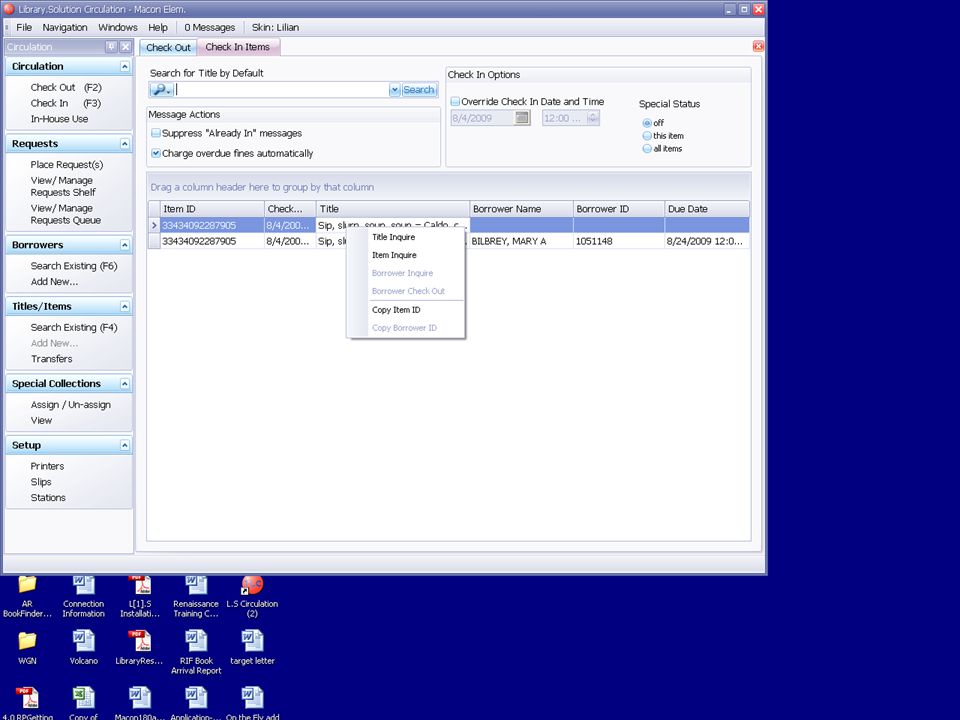The image size is (960, 720).
Task: Open the Navigation menu
Action: point(65,28)
